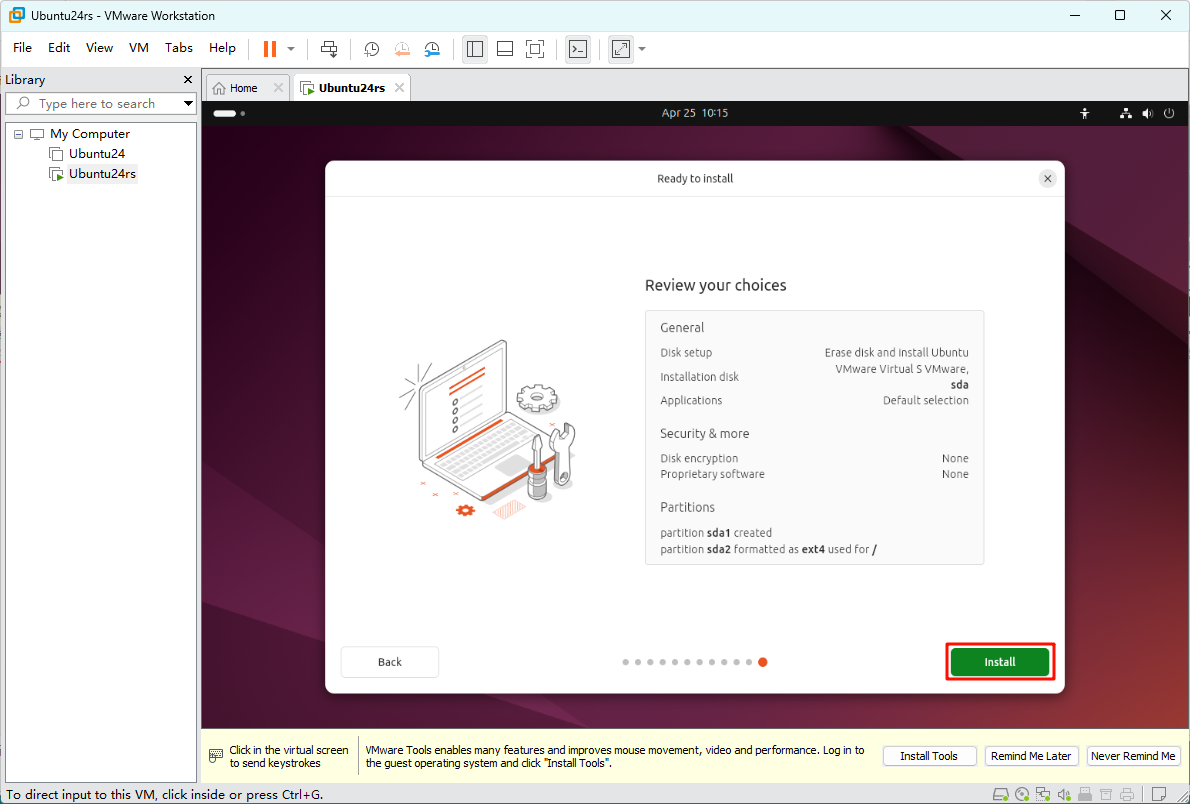Click the 'Disk encryption' label

(699, 459)
